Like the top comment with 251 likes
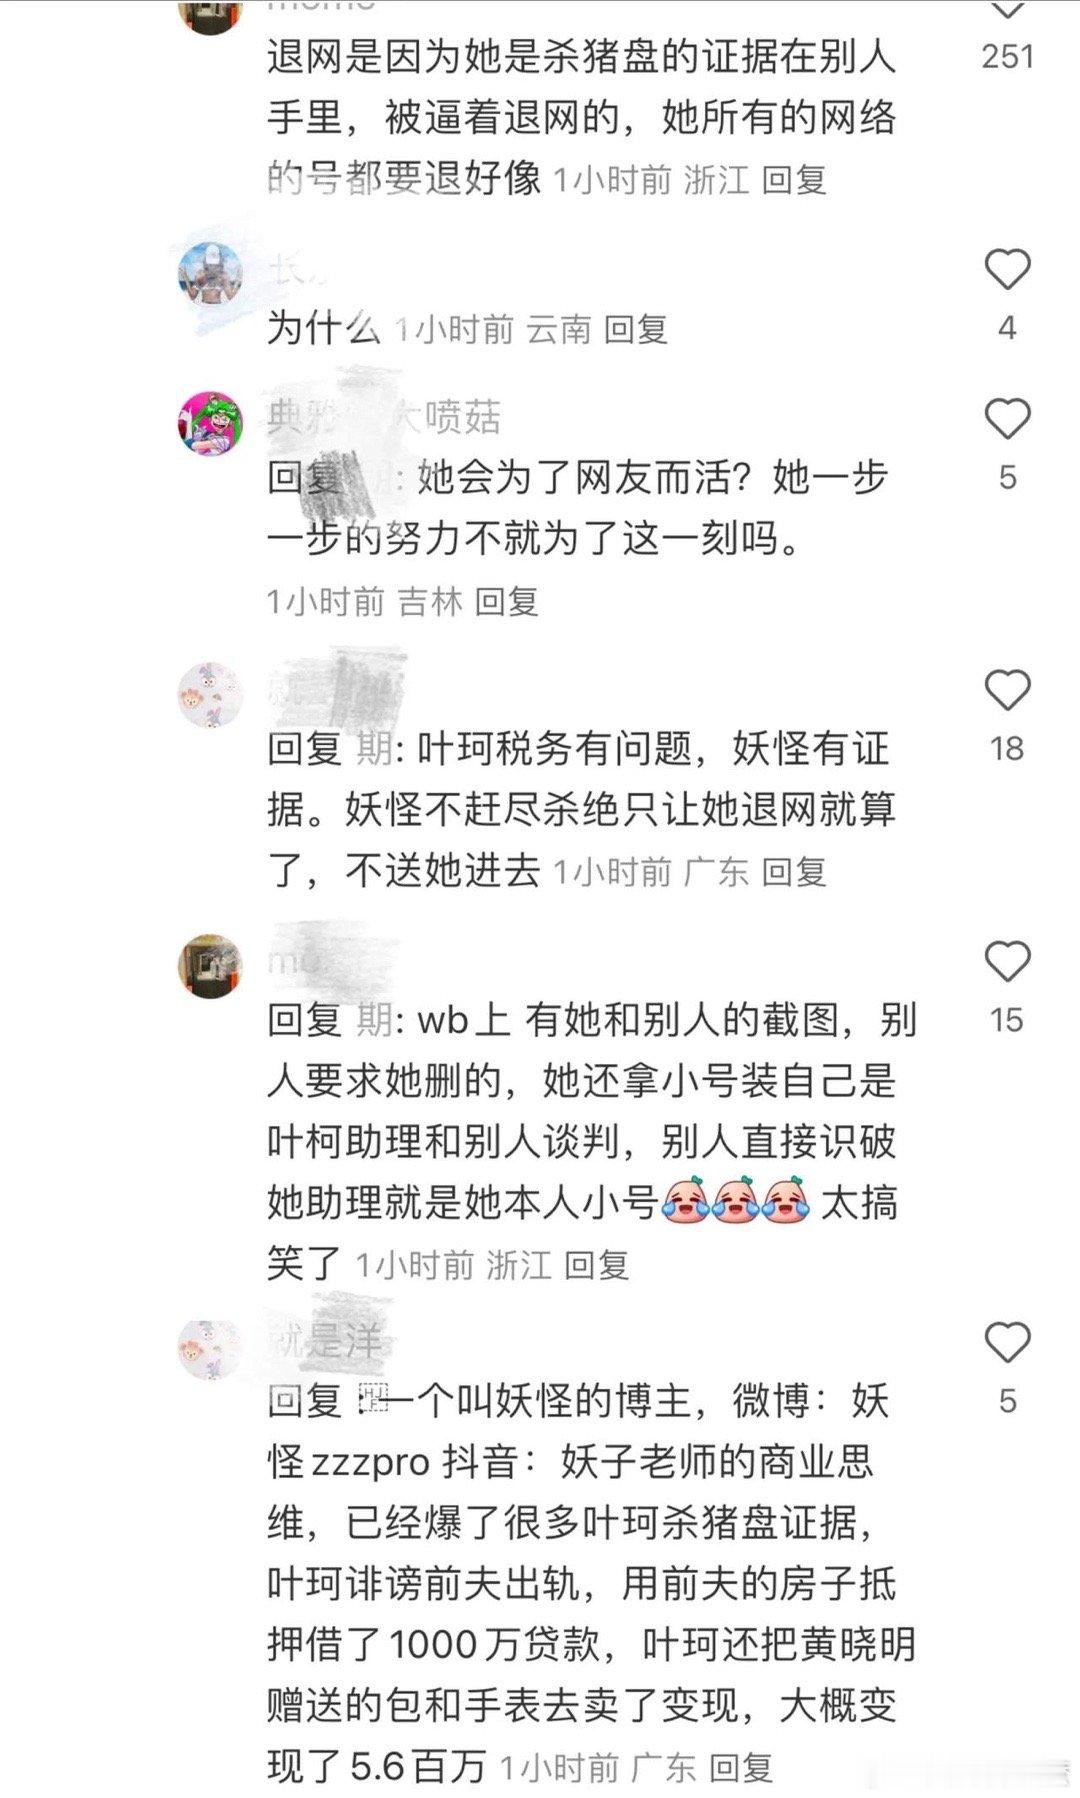1080x1798 pixels. 1007,10
